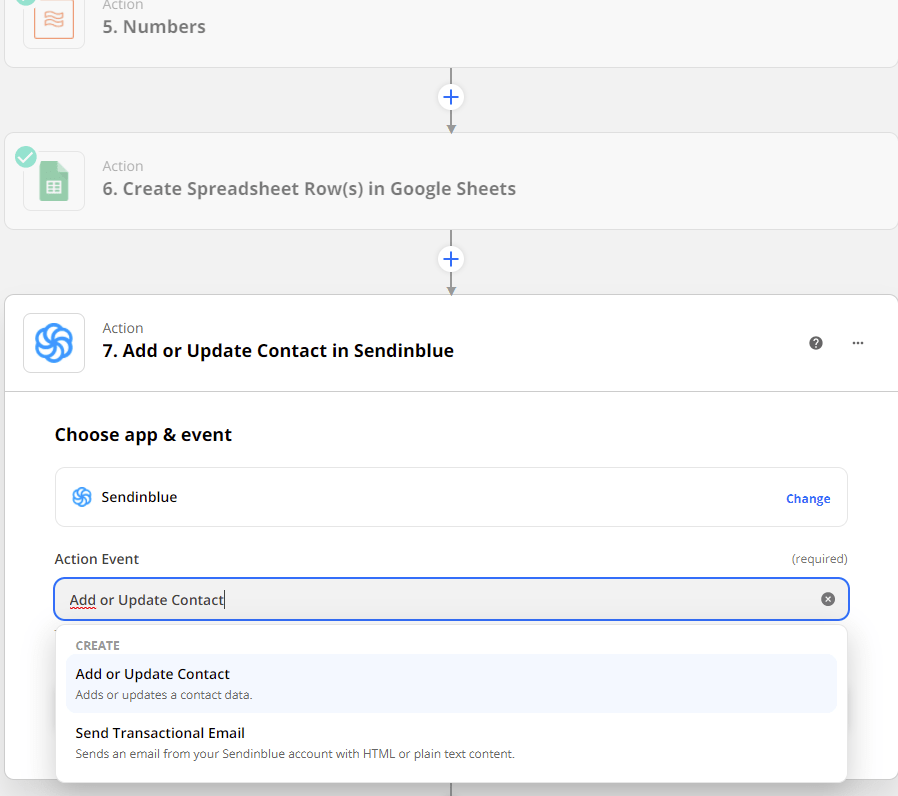Click the Google Sheets app icon
The width and height of the screenshot is (898, 796).
click(54, 181)
